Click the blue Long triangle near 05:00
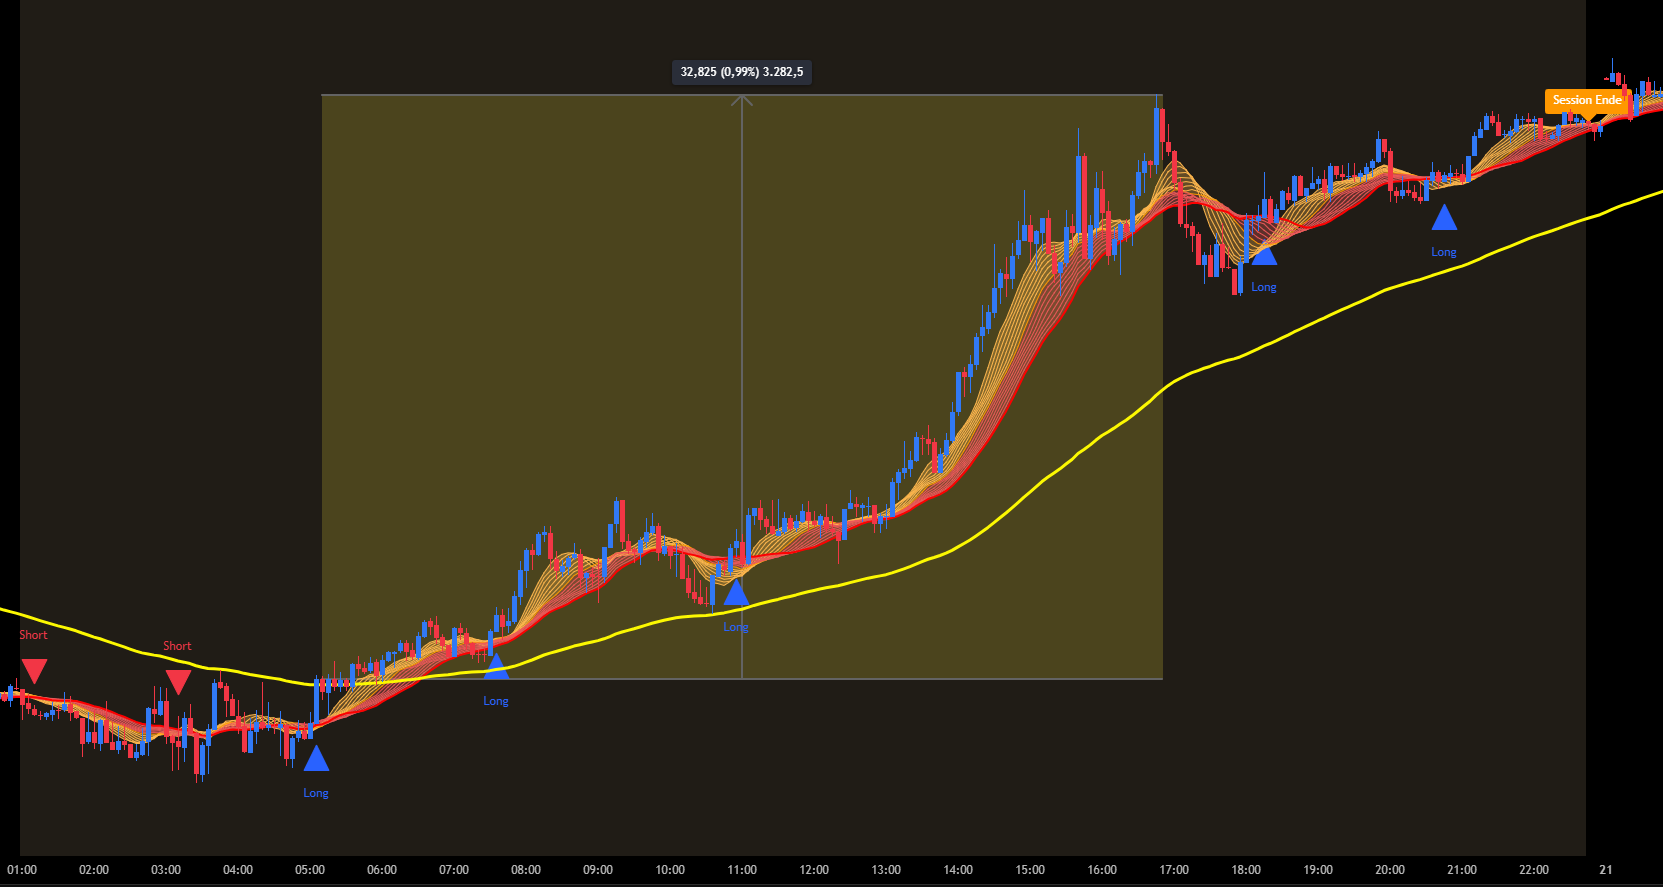Image resolution: width=1663 pixels, height=887 pixels. (x=316, y=760)
